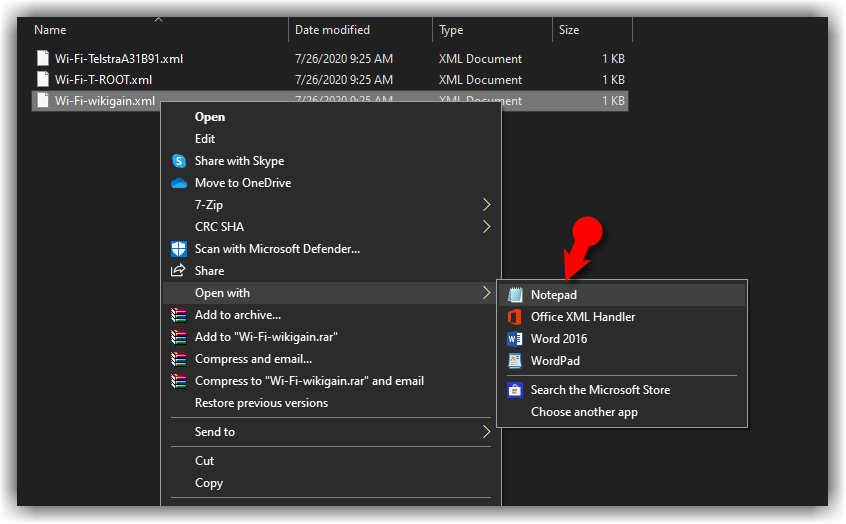Expand the CRC SHA submenu arrow

[487, 227]
